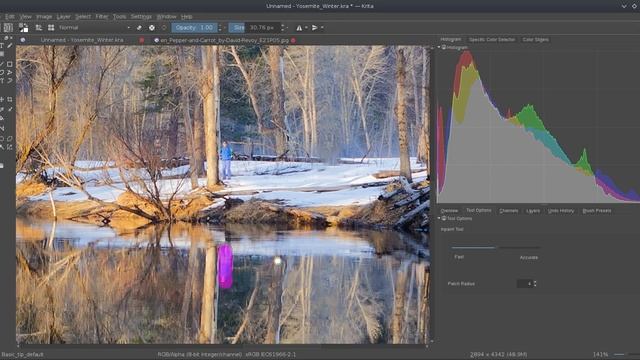Toggle preserve alpha
Image resolution: width=640 pixels, height=360 pixels.
(152, 28)
